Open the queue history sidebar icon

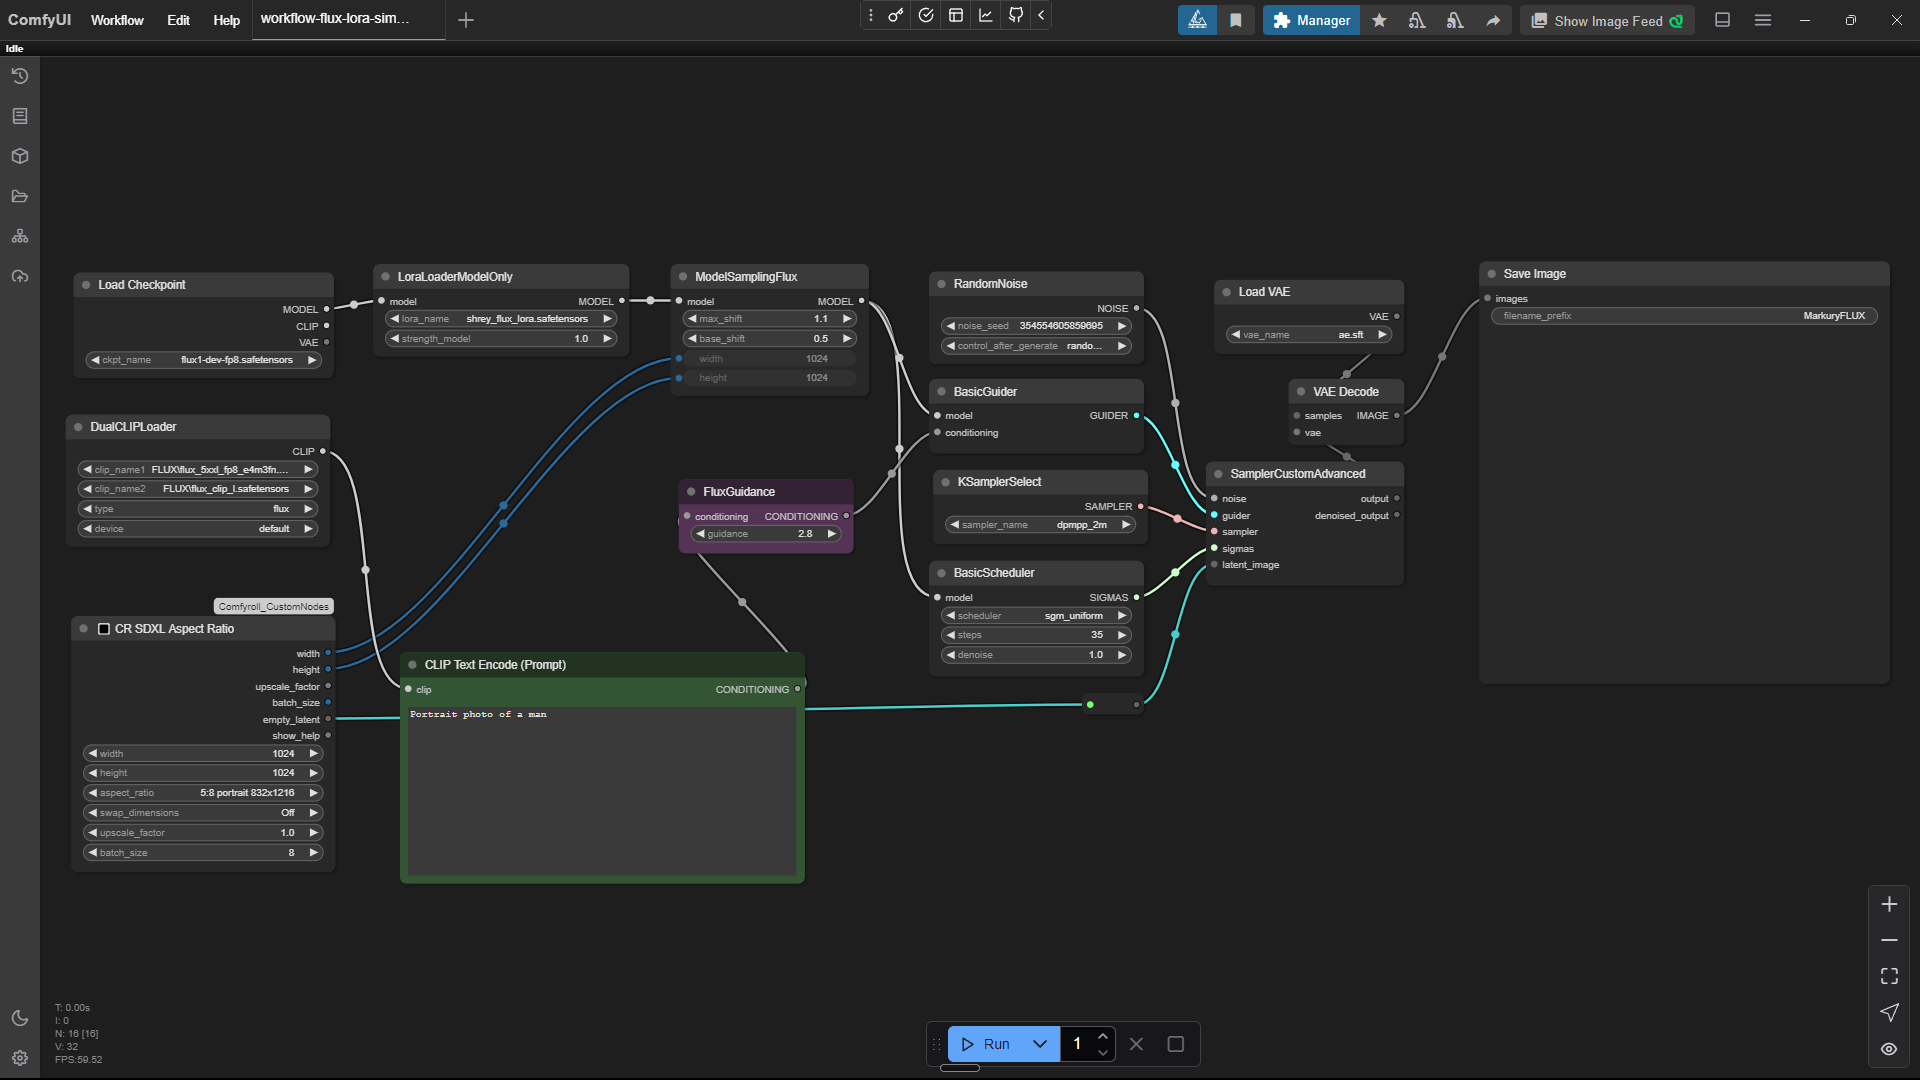(x=20, y=76)
